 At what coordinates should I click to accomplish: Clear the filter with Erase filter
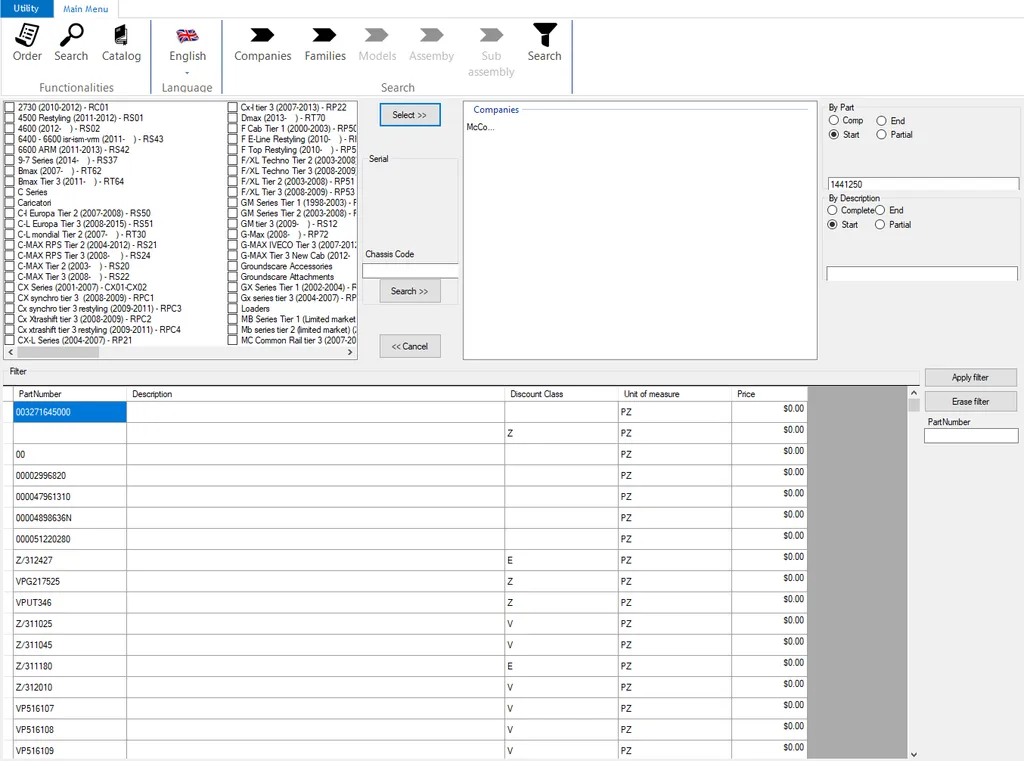coord(970,402)
